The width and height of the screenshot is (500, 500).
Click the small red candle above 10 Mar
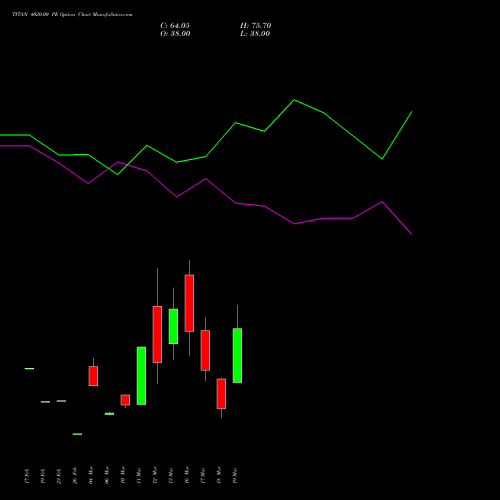[x=125, y=400]
